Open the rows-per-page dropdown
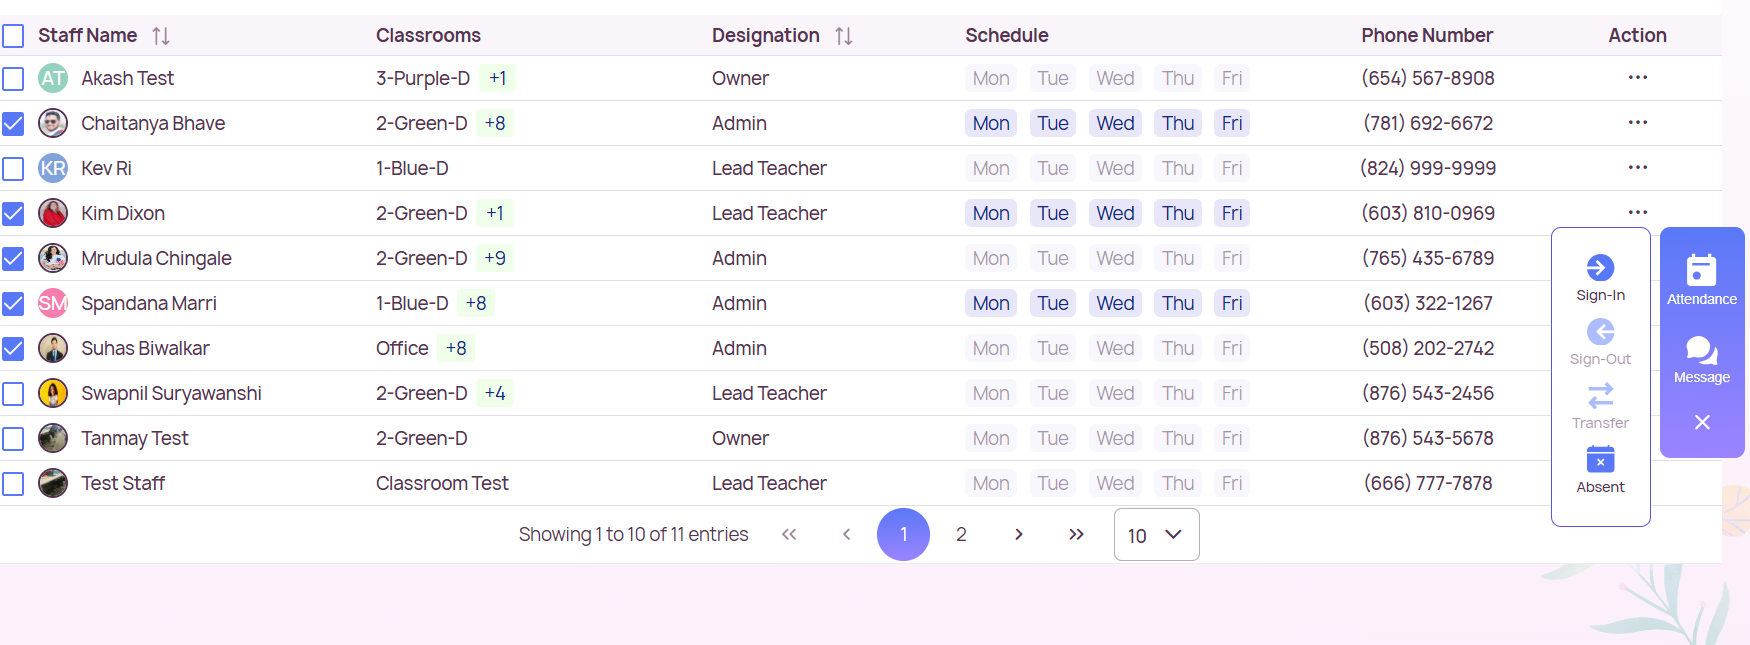Image resolution: width=1750 pixels, height=645 pixels. click(x=1156, y=535)
